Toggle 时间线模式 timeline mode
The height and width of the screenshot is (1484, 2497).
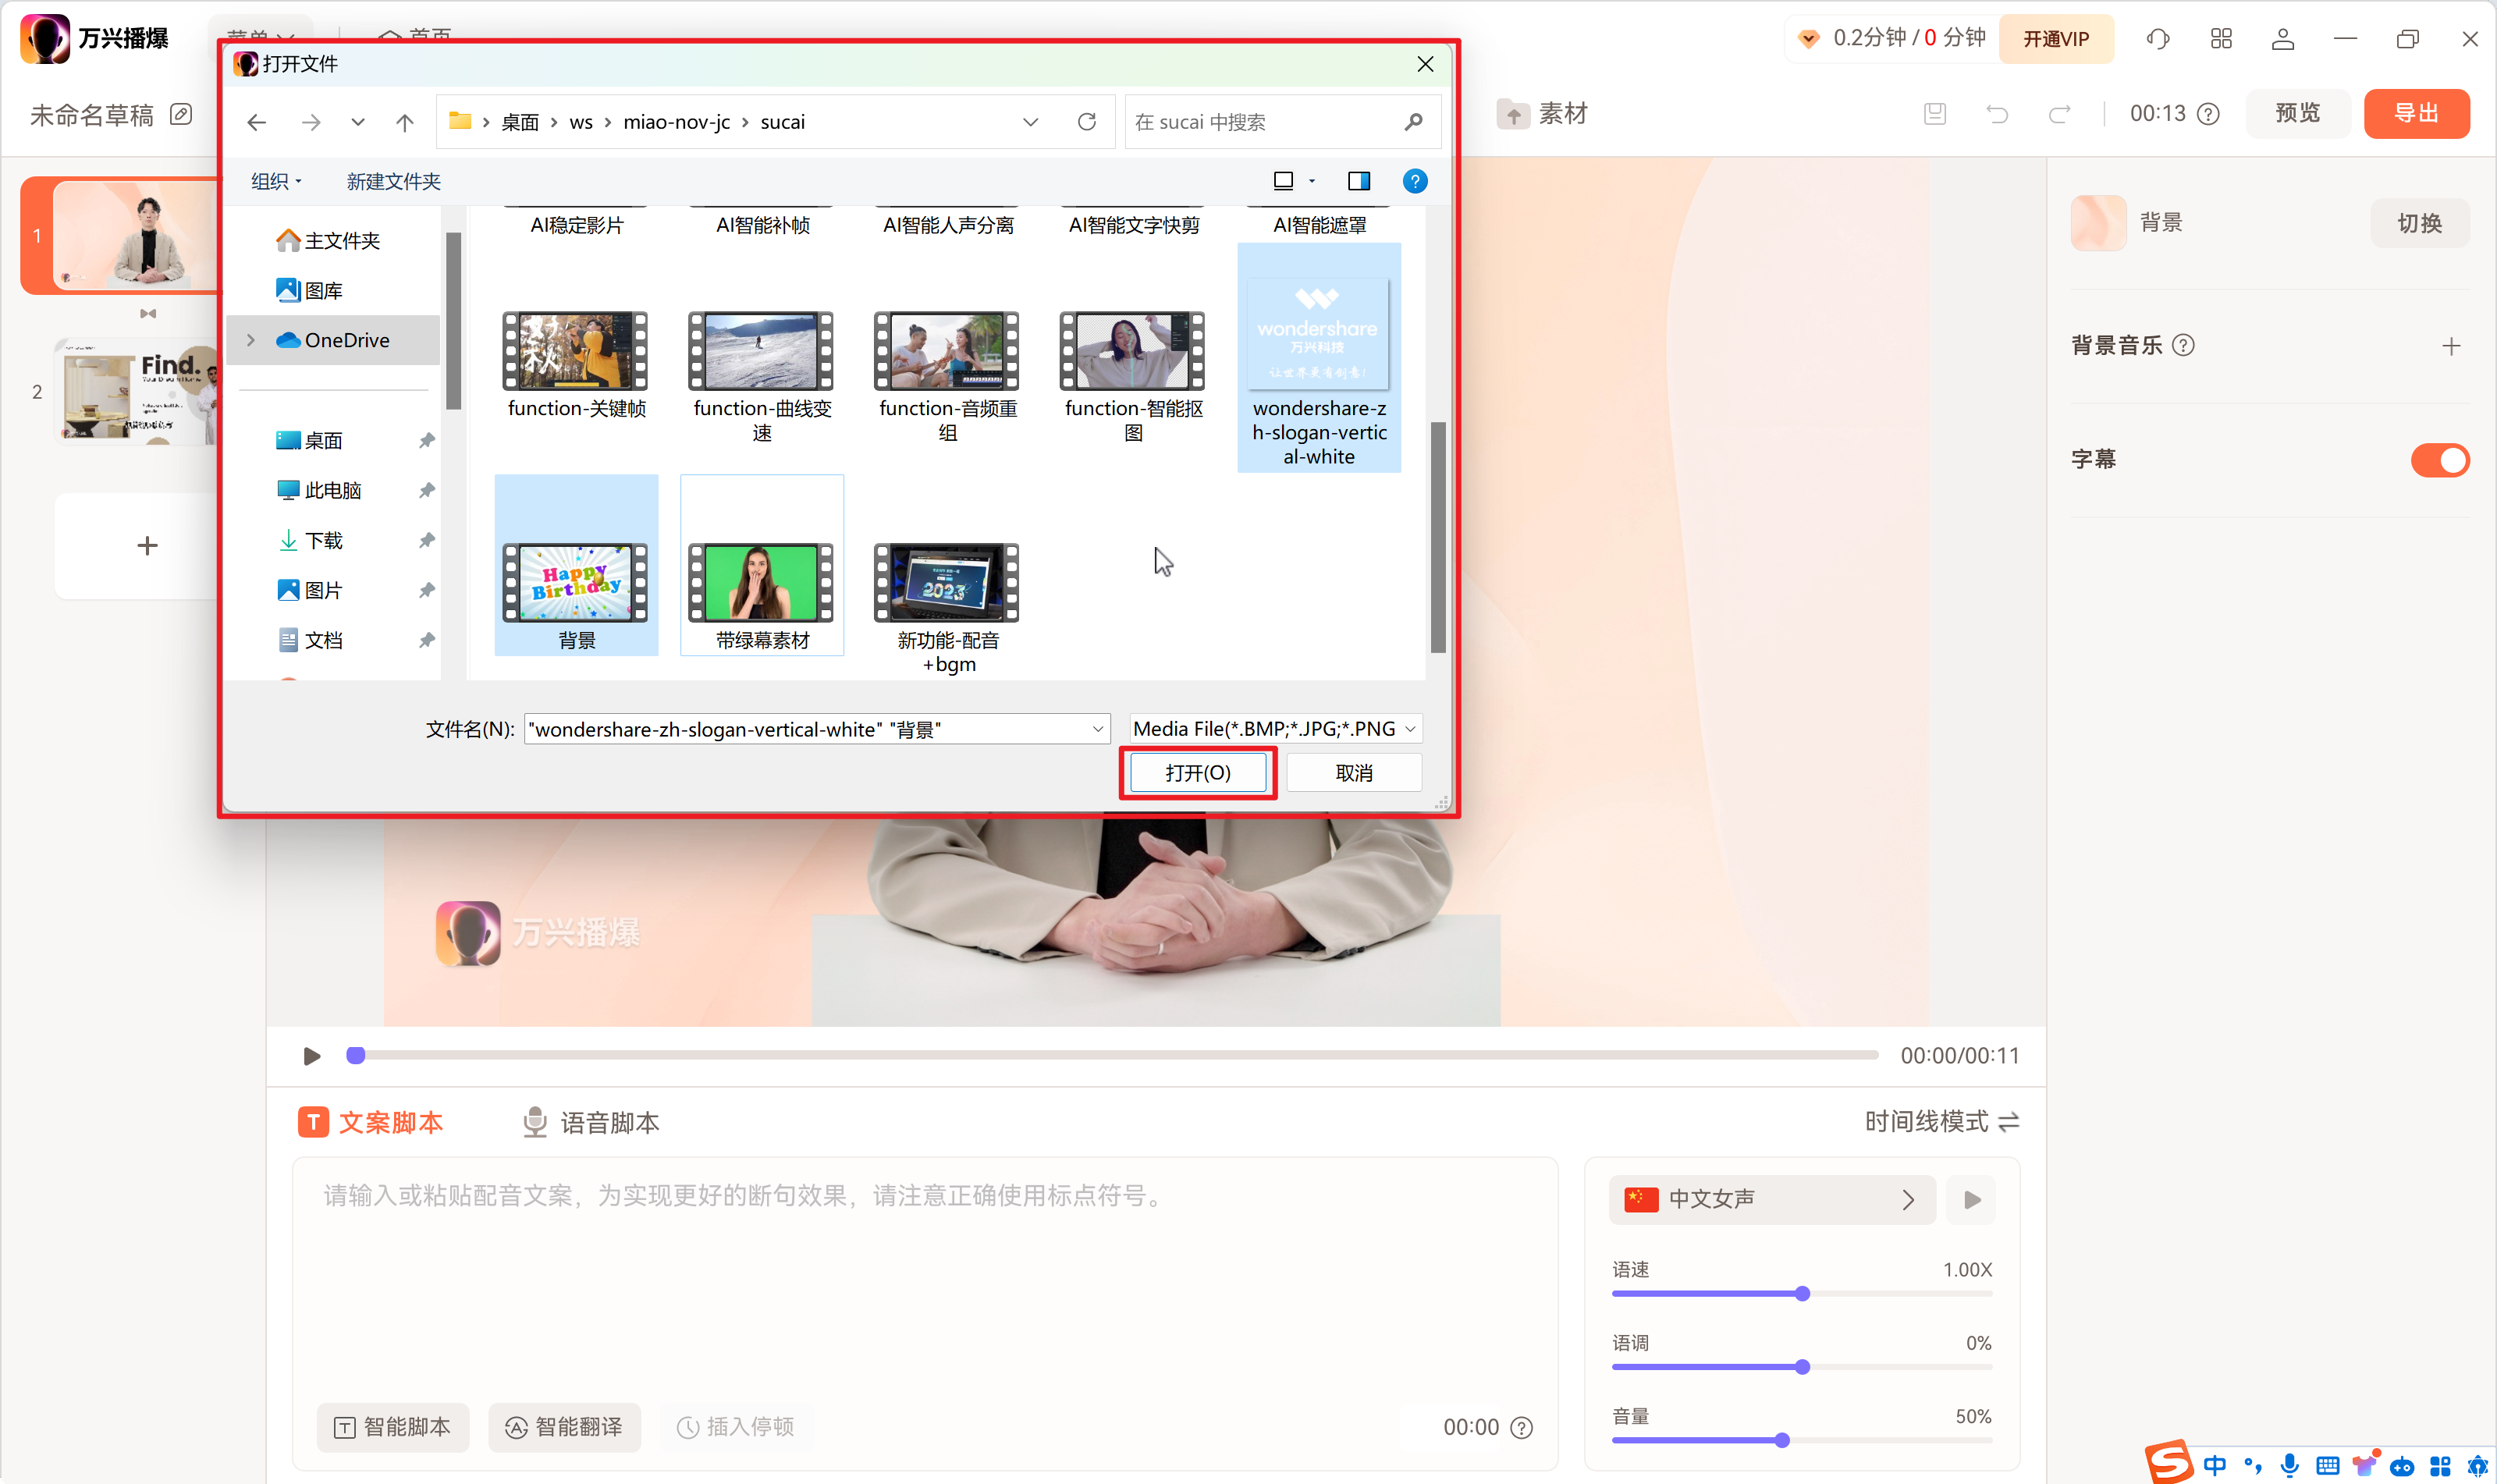[x=1942, y=1122]
